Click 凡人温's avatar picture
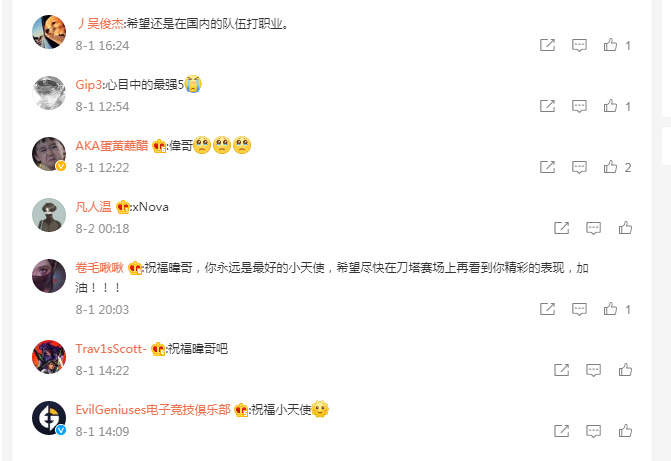The image size is (671, 461). pyautogui.click(x=49, y=215)
